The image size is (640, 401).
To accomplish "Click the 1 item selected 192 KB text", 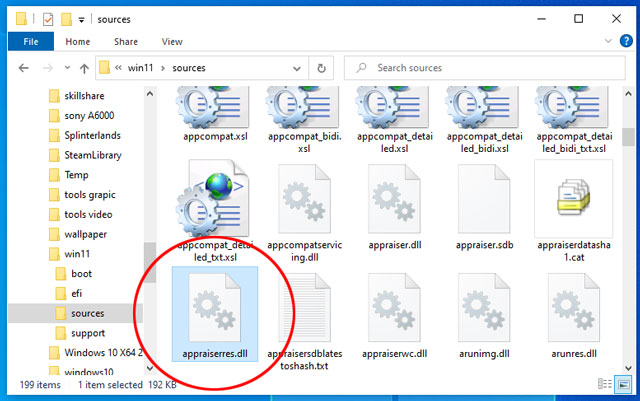I will coord(127,385).
